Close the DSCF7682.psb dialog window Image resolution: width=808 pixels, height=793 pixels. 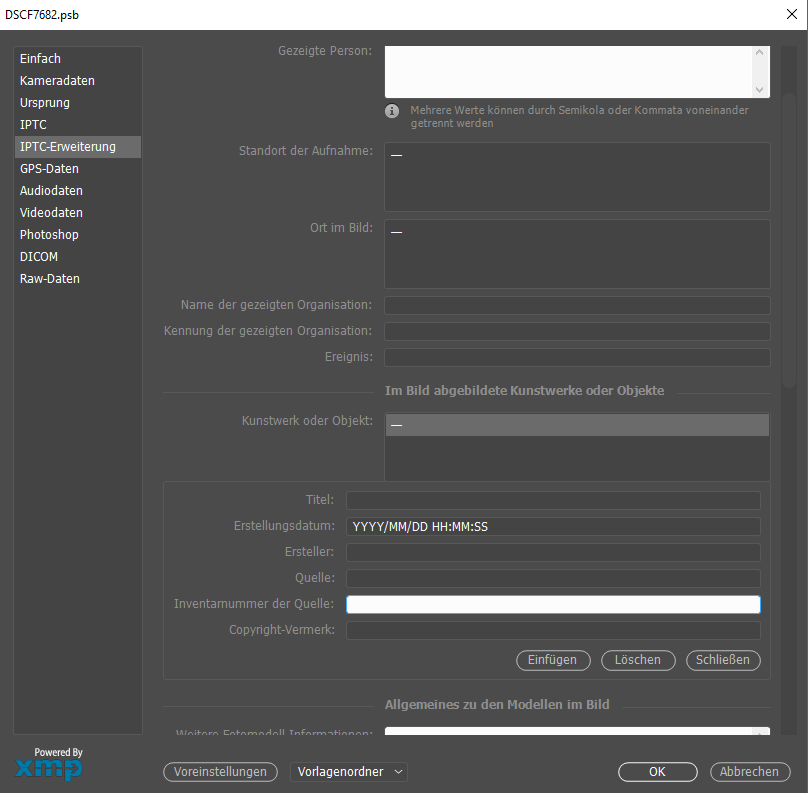791,13
